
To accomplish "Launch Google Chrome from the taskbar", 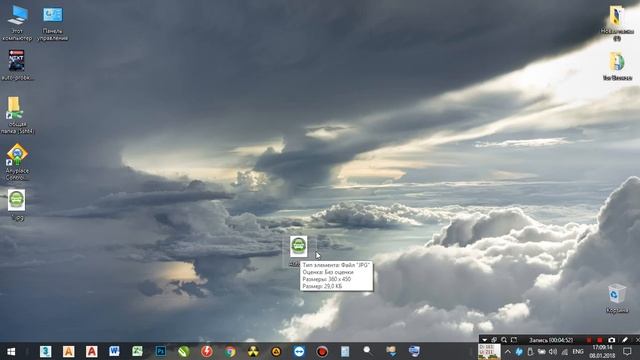I will coord(230,351).
